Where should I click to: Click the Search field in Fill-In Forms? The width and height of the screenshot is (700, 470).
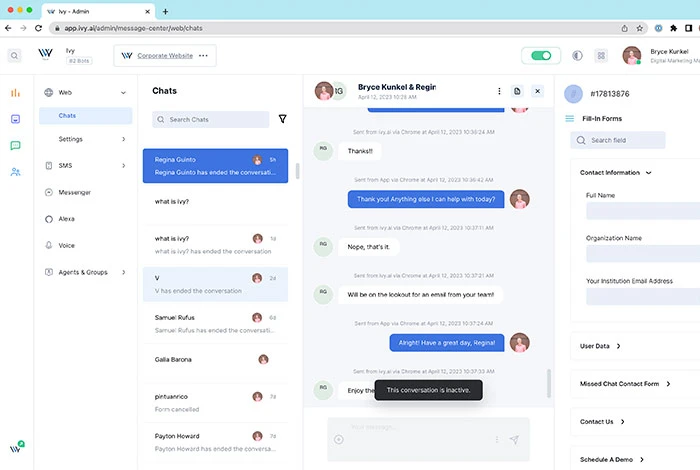[x=618, y=140]
